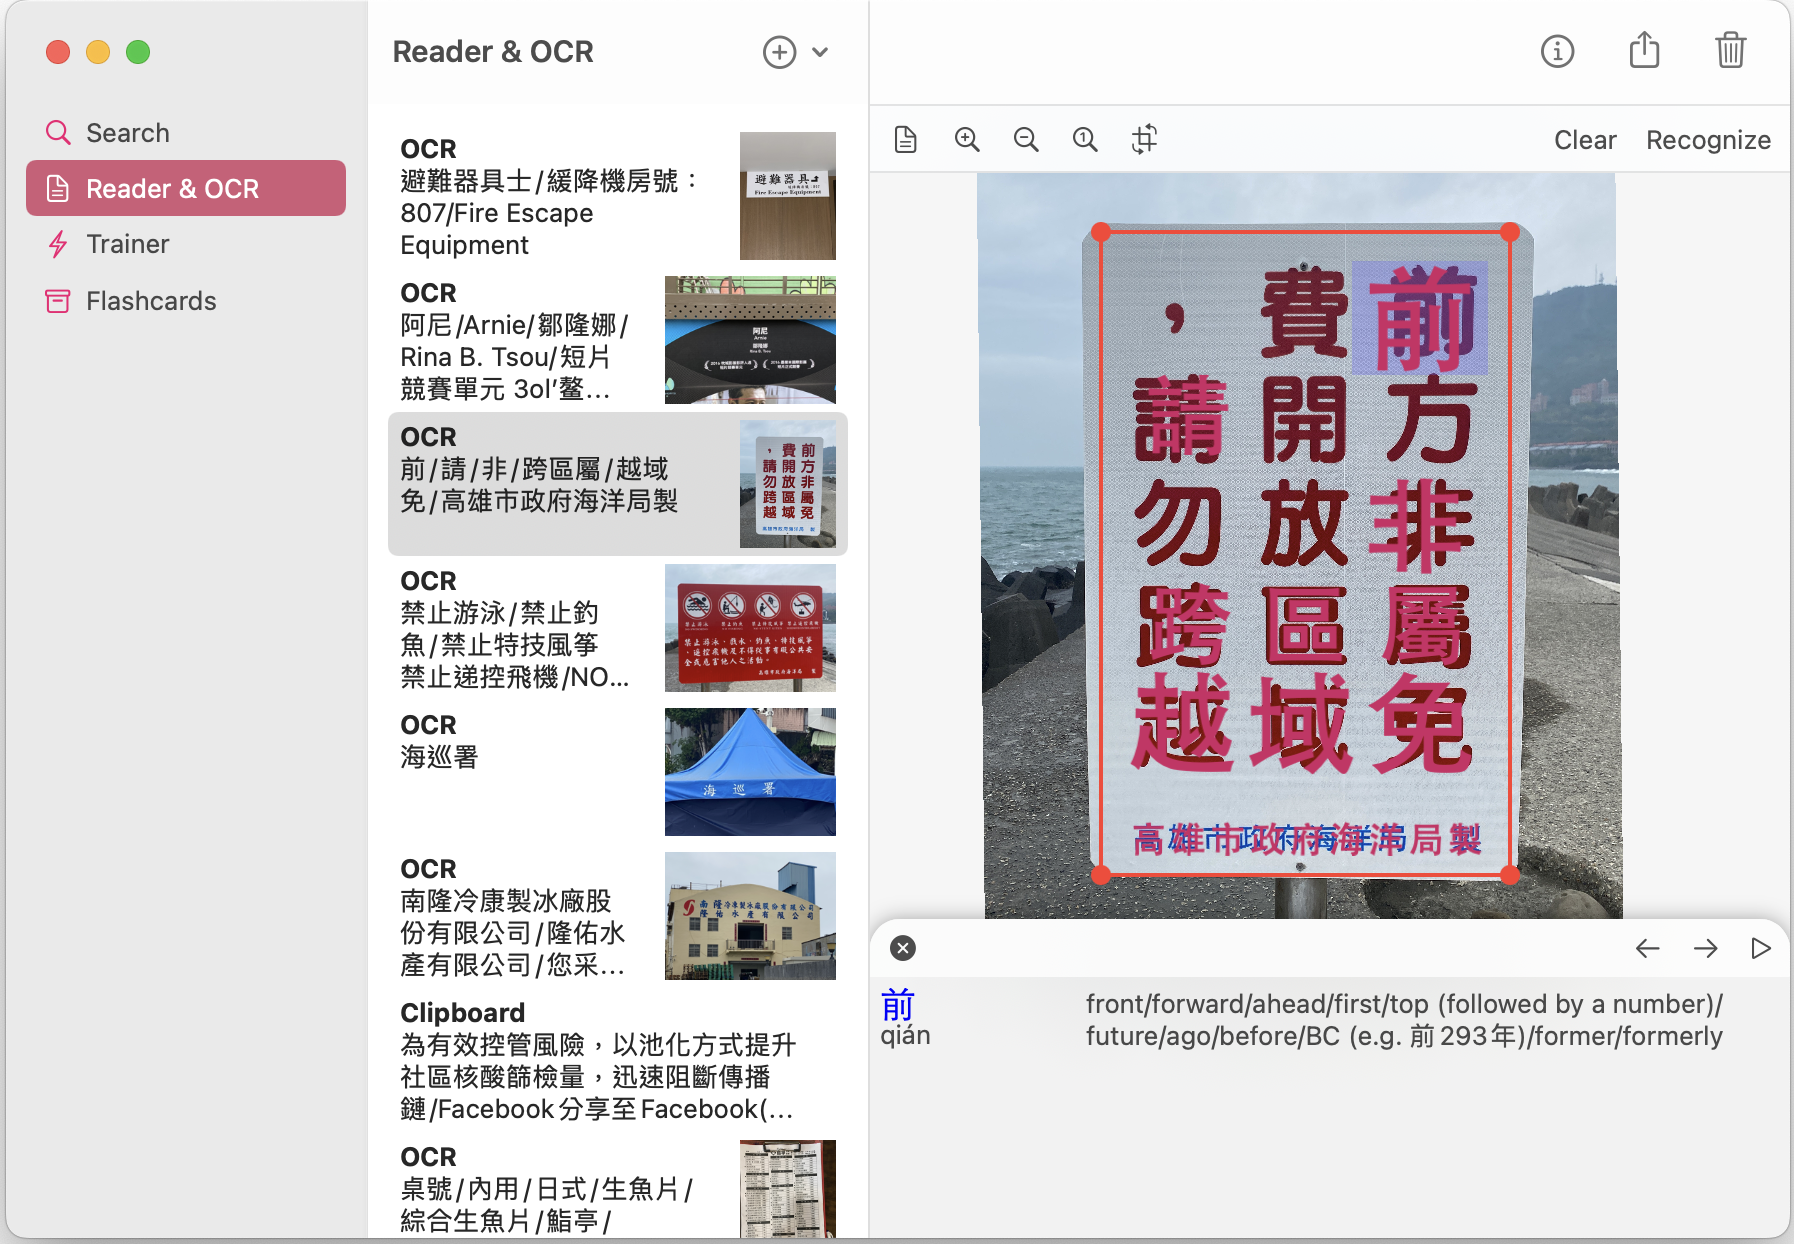The height and width of the screenshot is (1244, 1794).
Task: Click the blue tent thumbnail
Action: pos(750,772)
